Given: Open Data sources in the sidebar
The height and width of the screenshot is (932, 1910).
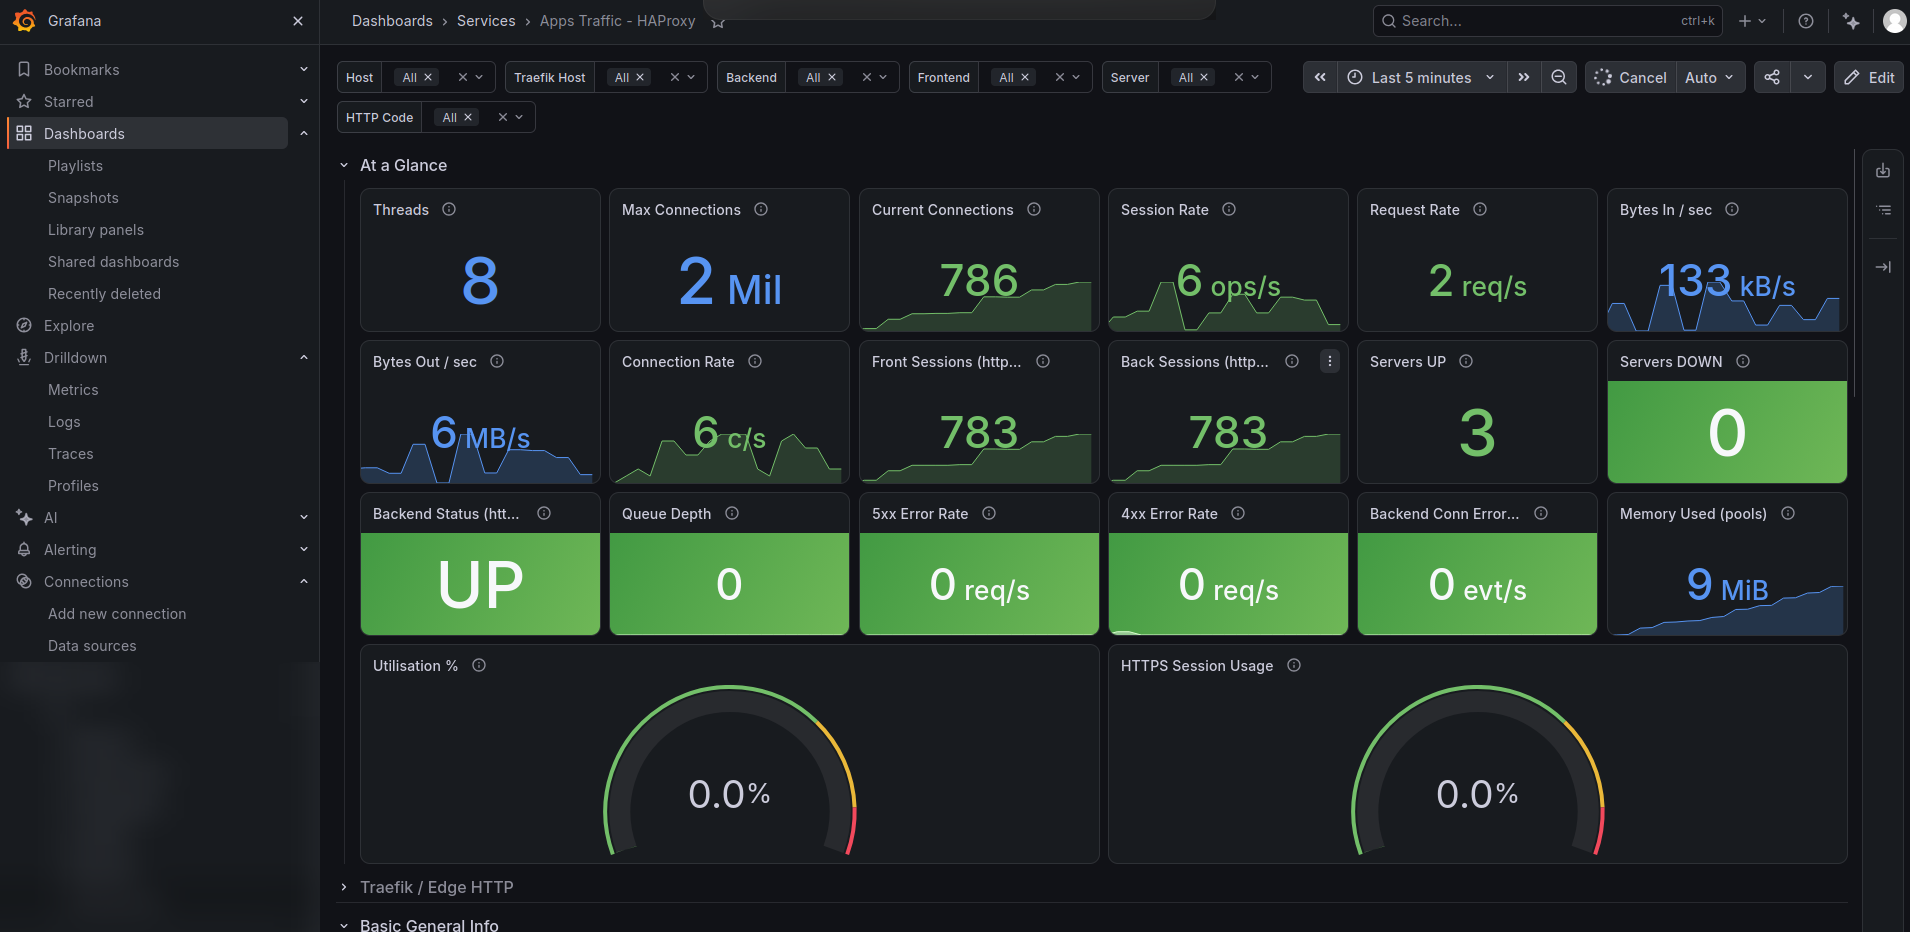Looking at the screenshot, I should 92,645.
